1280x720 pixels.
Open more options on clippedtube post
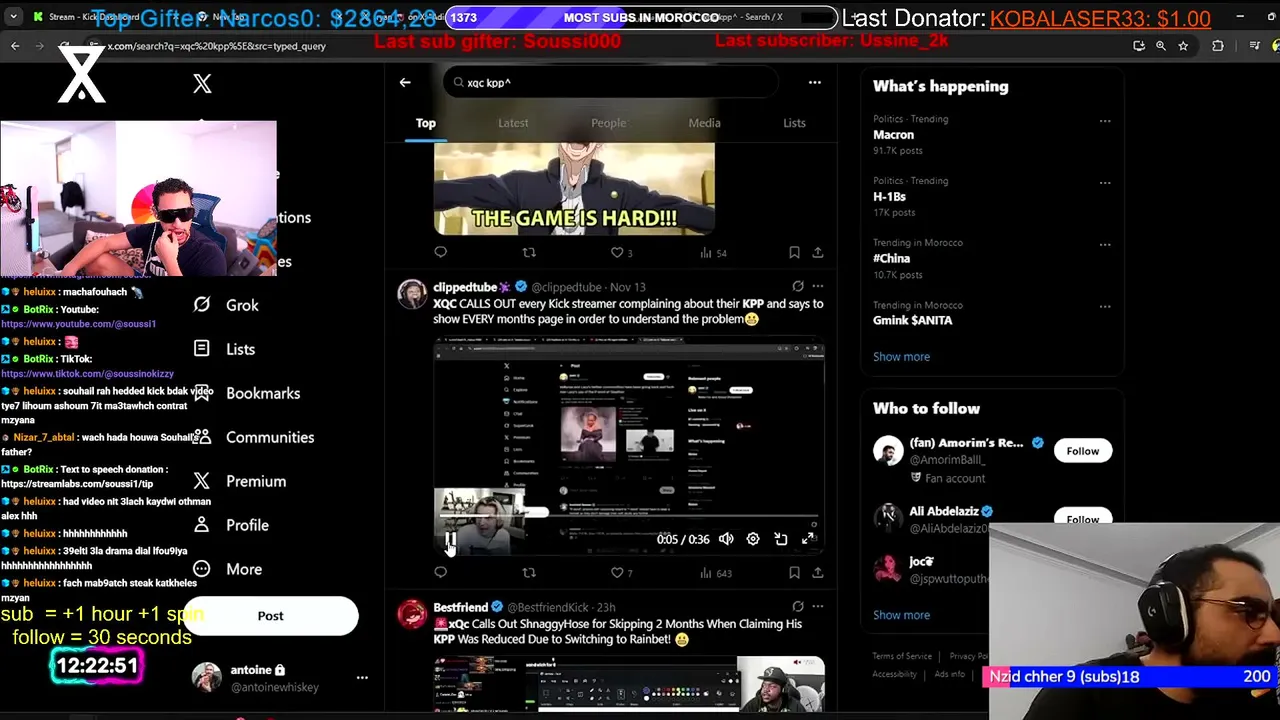pyautogui.click(x=818, y=287)
